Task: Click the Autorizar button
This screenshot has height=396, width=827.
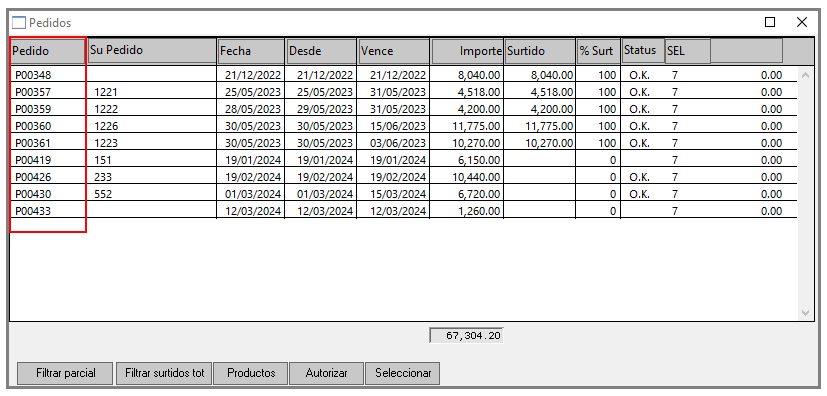Action: pos(326,373)
